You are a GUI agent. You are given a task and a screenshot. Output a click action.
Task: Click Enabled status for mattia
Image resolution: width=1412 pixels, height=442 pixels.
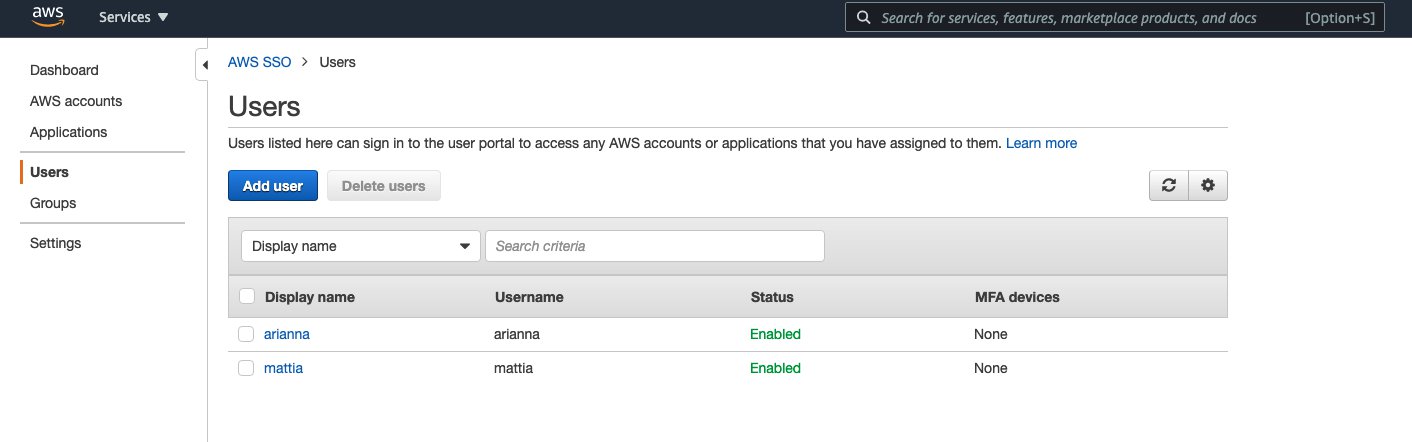coord(775,368)
